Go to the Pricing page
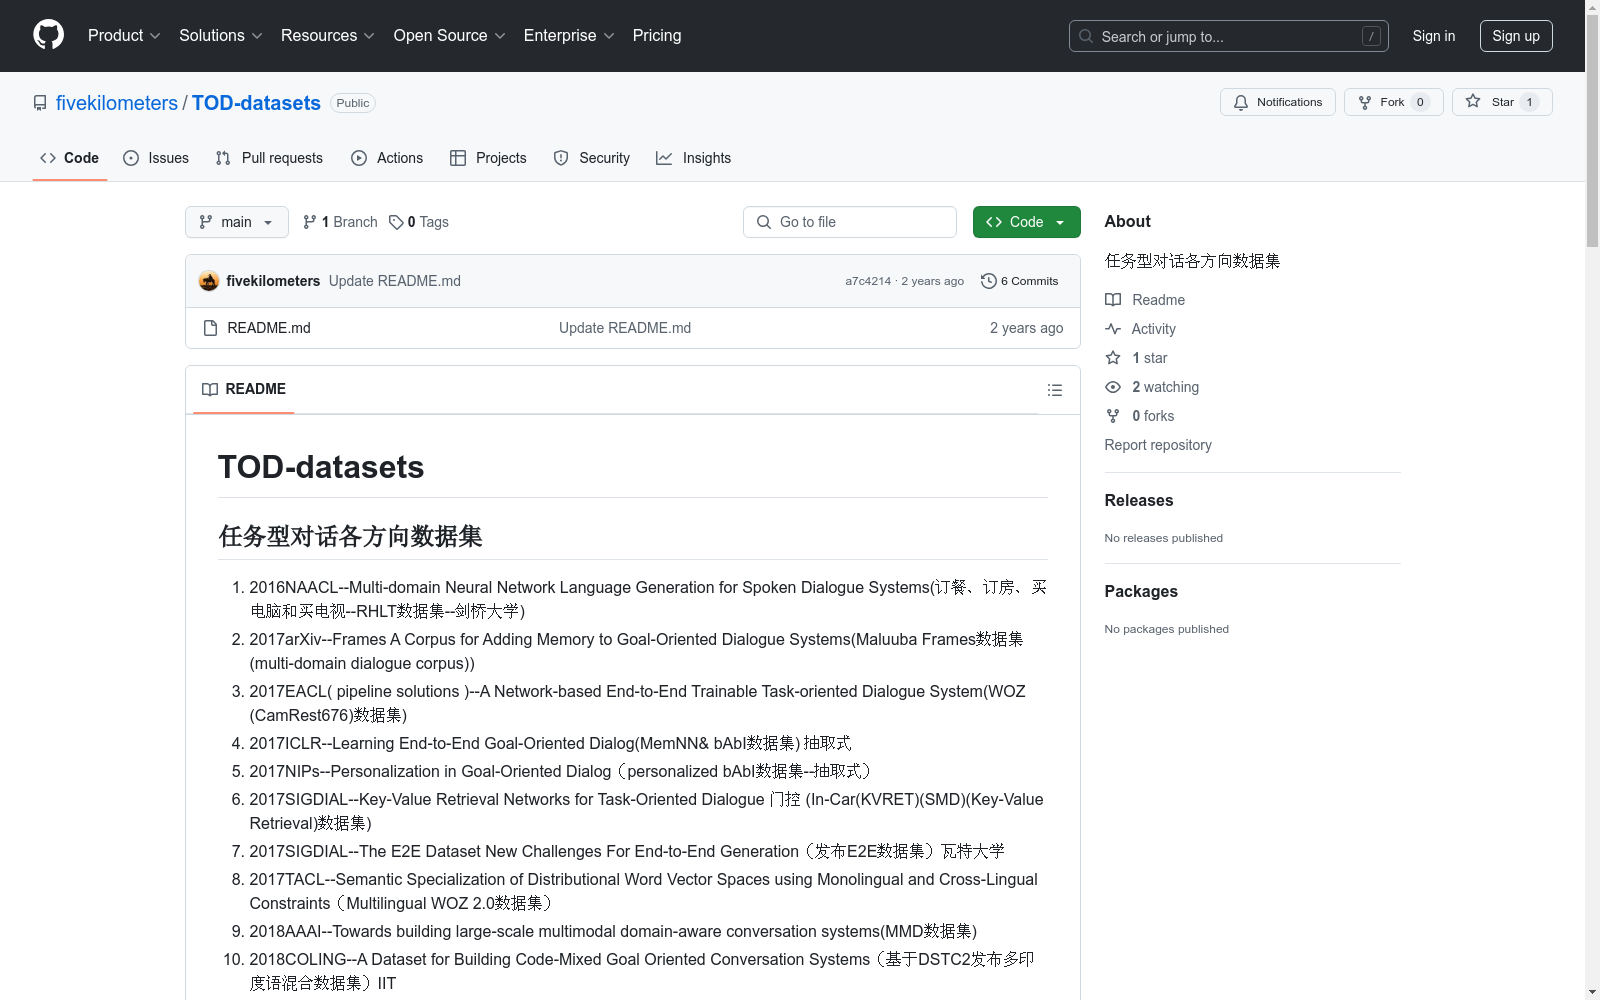Image resolution: width=1600 pixels, height=1000 pixels. pyautogui.click(x=657, y=36)
